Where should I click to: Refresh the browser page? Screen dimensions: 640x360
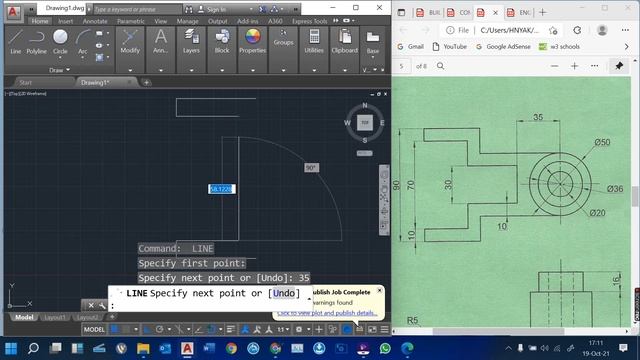pyautogui.click(x=577, y=30)
